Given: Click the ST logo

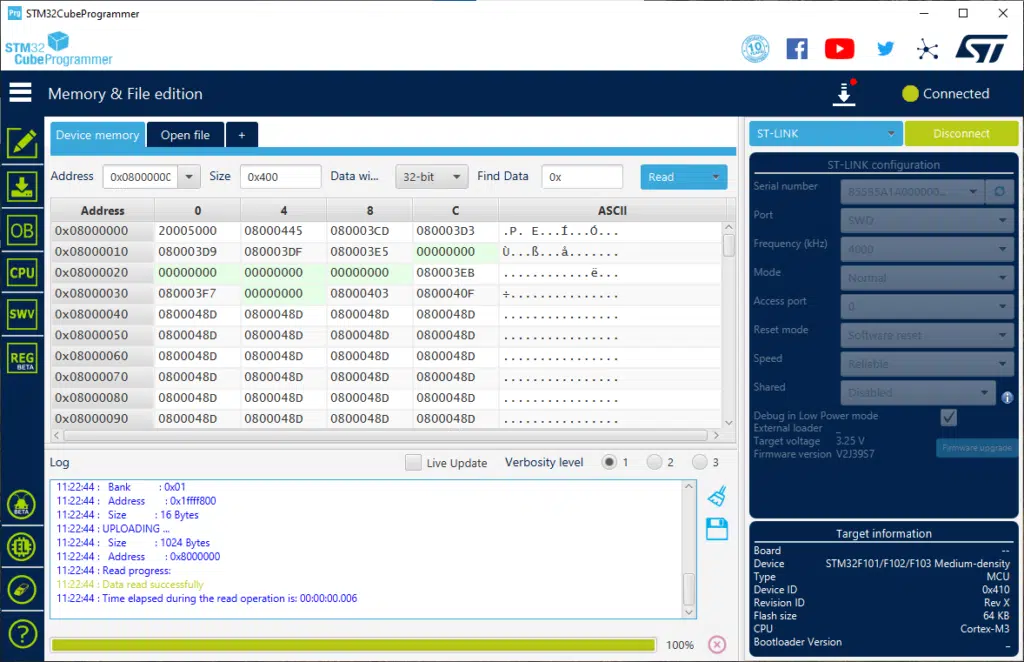Looking at the screenshot, I should [982, 49].
